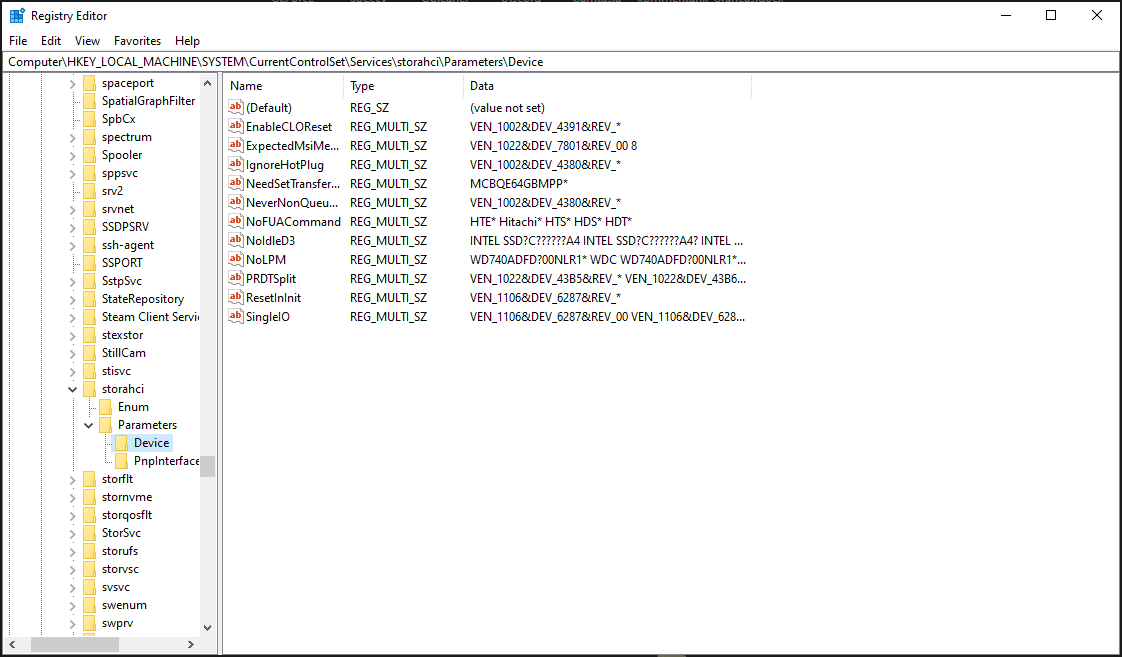The width and height of the screenshot is (1122, 657).
Task: Click the Registry Editor title bar icon
Action: point(14,15)
